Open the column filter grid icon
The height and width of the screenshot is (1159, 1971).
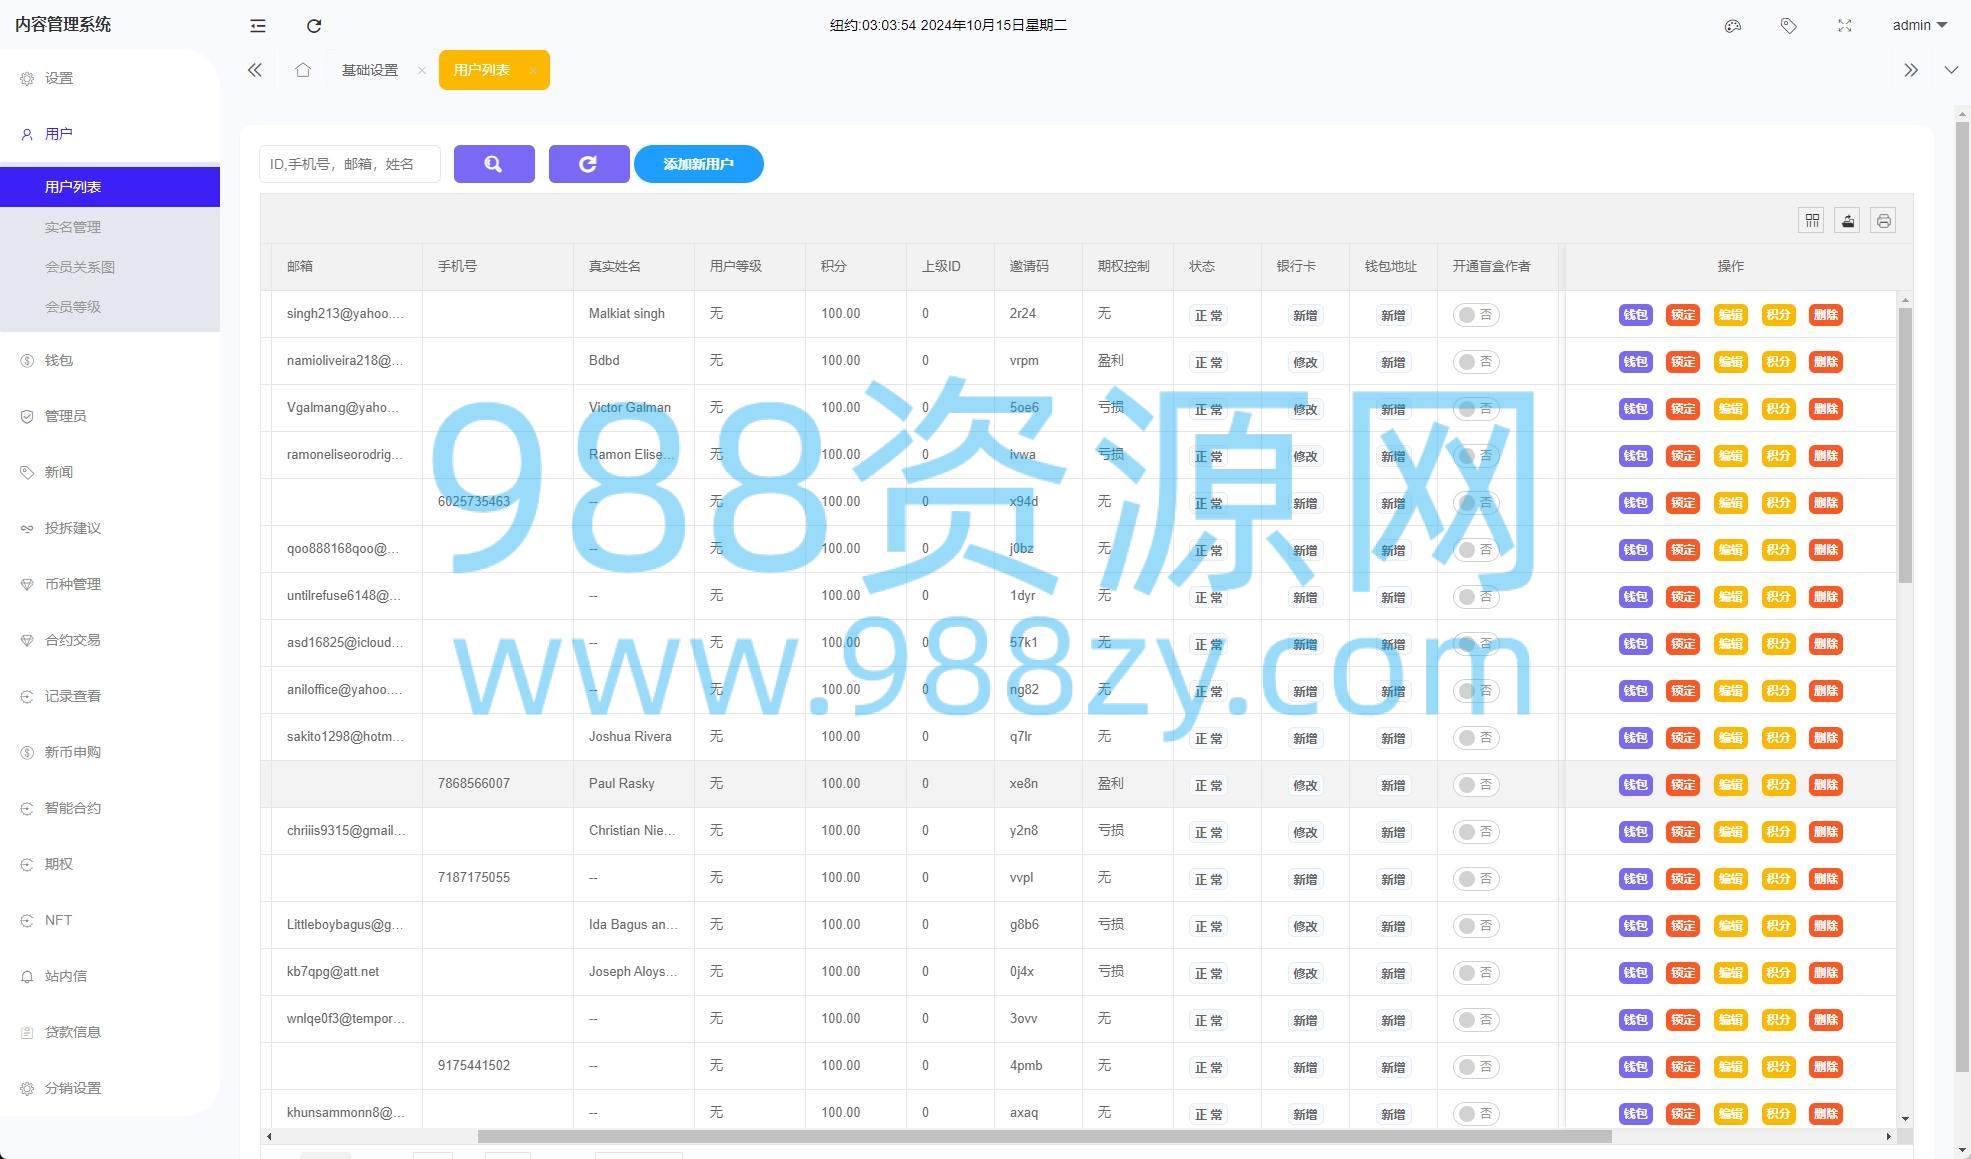(x=1812, y=221)
